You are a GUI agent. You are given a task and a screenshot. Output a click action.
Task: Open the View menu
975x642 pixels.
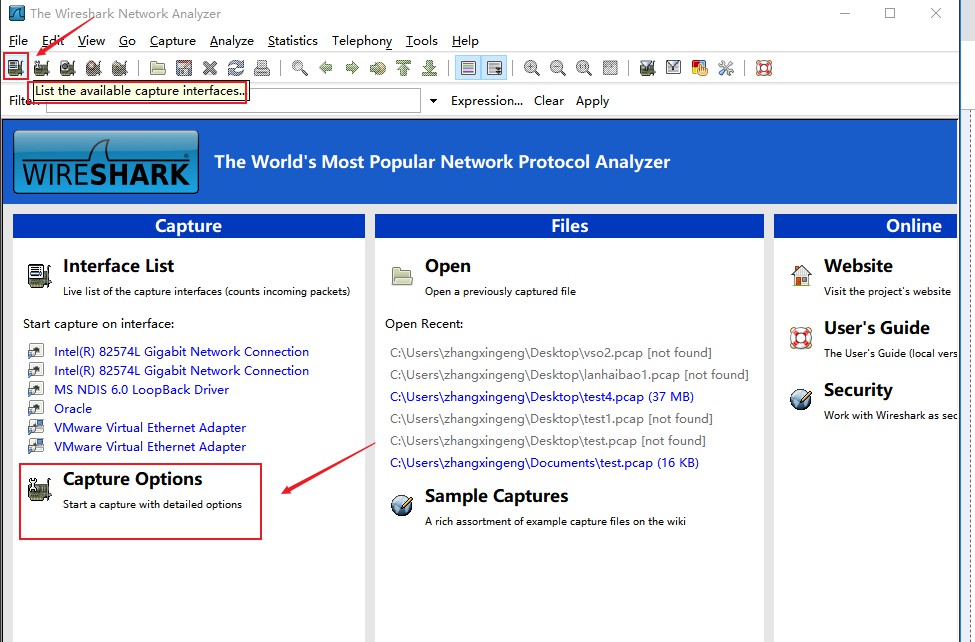click(91, 41)
